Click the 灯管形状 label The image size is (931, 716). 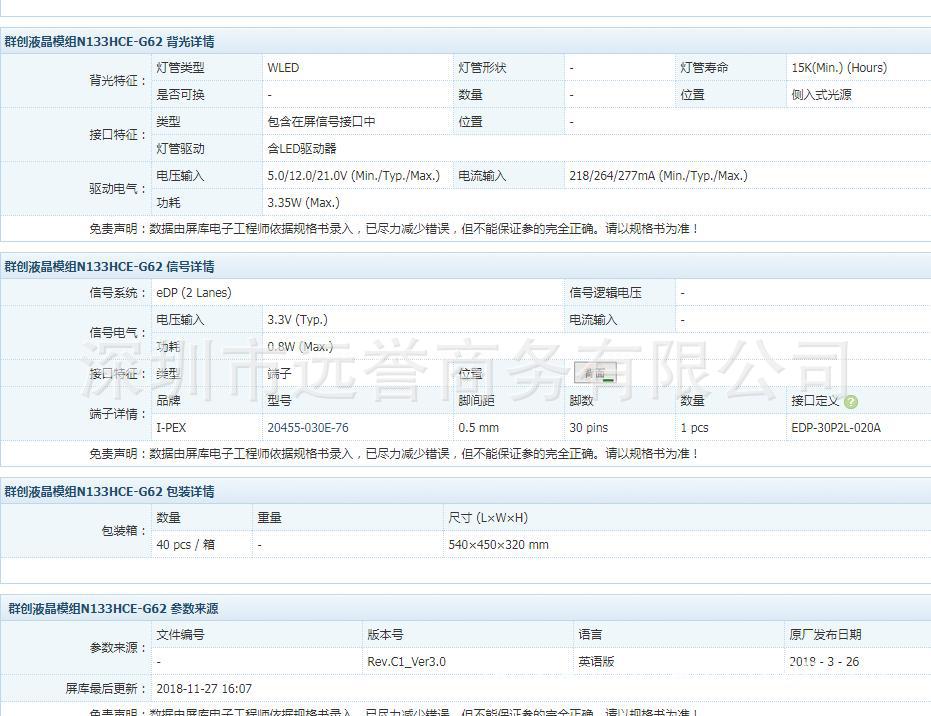click(482, 68)
